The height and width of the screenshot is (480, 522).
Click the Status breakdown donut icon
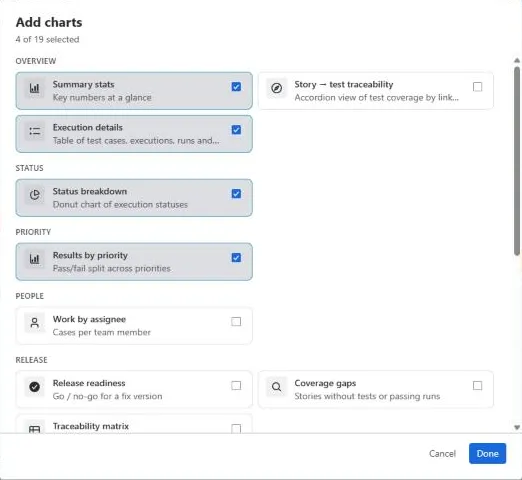[34, 195]
